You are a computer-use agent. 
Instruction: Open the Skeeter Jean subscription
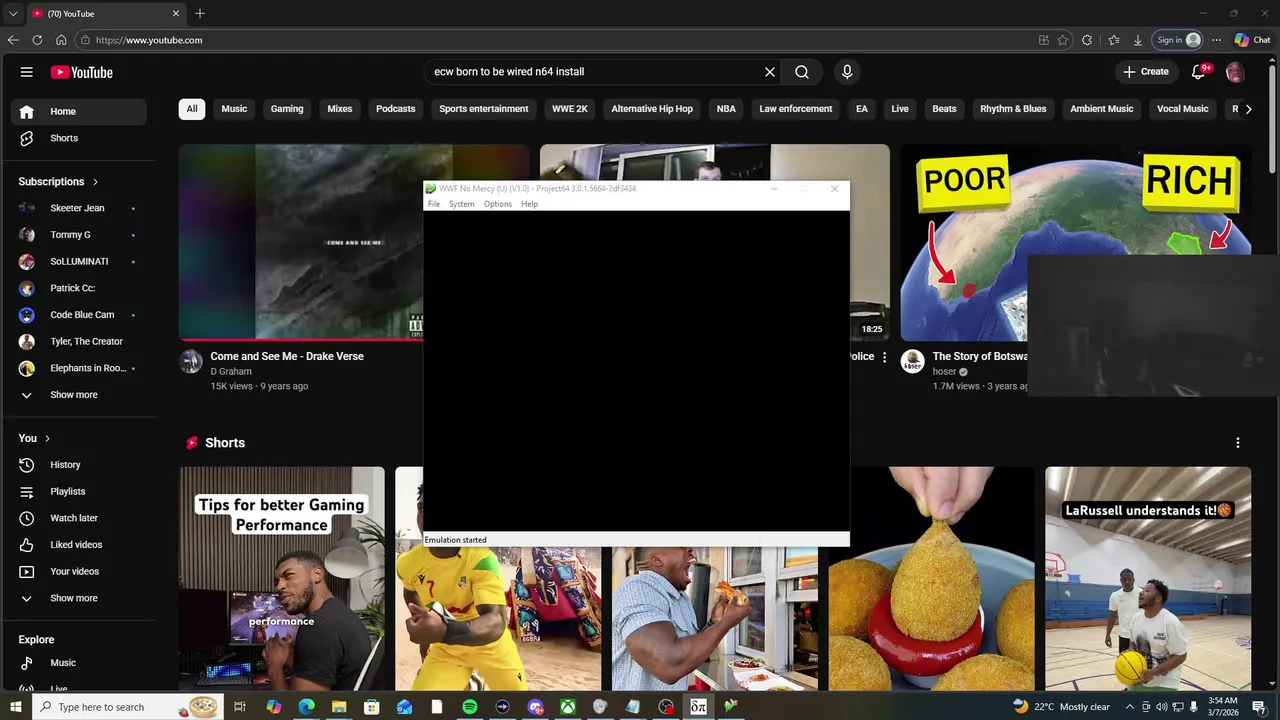[79, 208]
